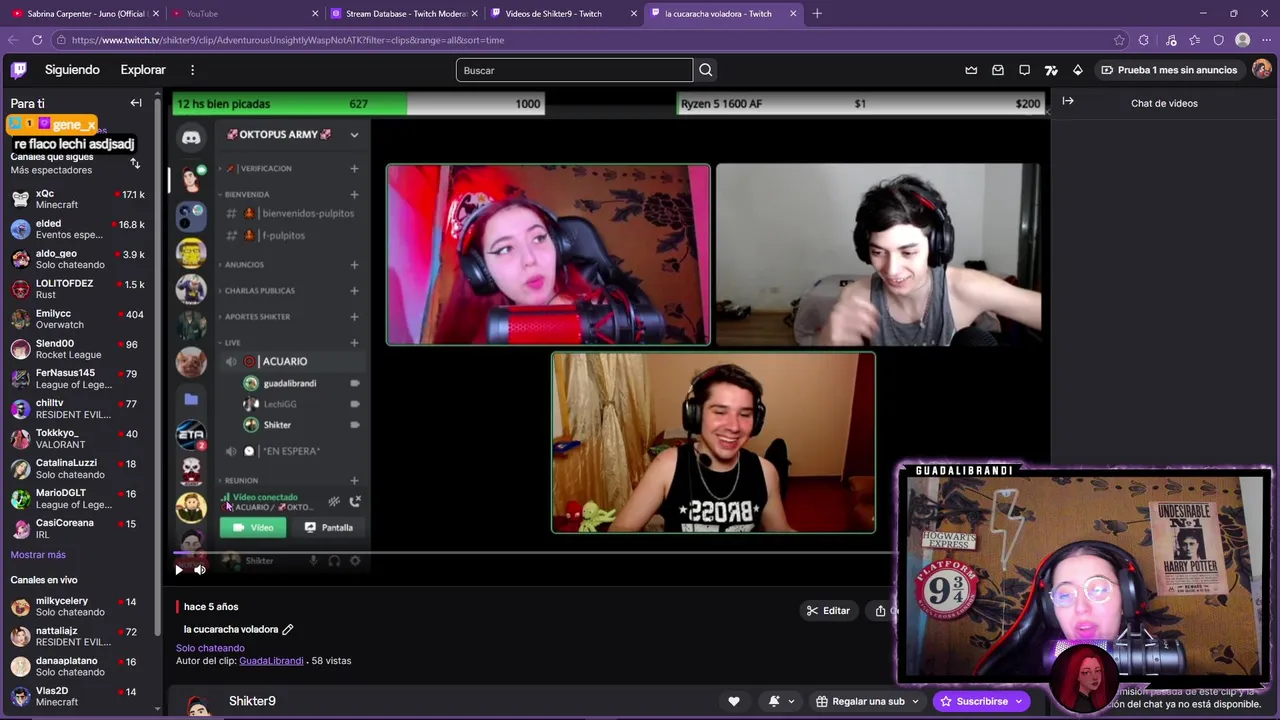Open the three-dot more menu
1280x720 pixels.
tap(192, 70)
